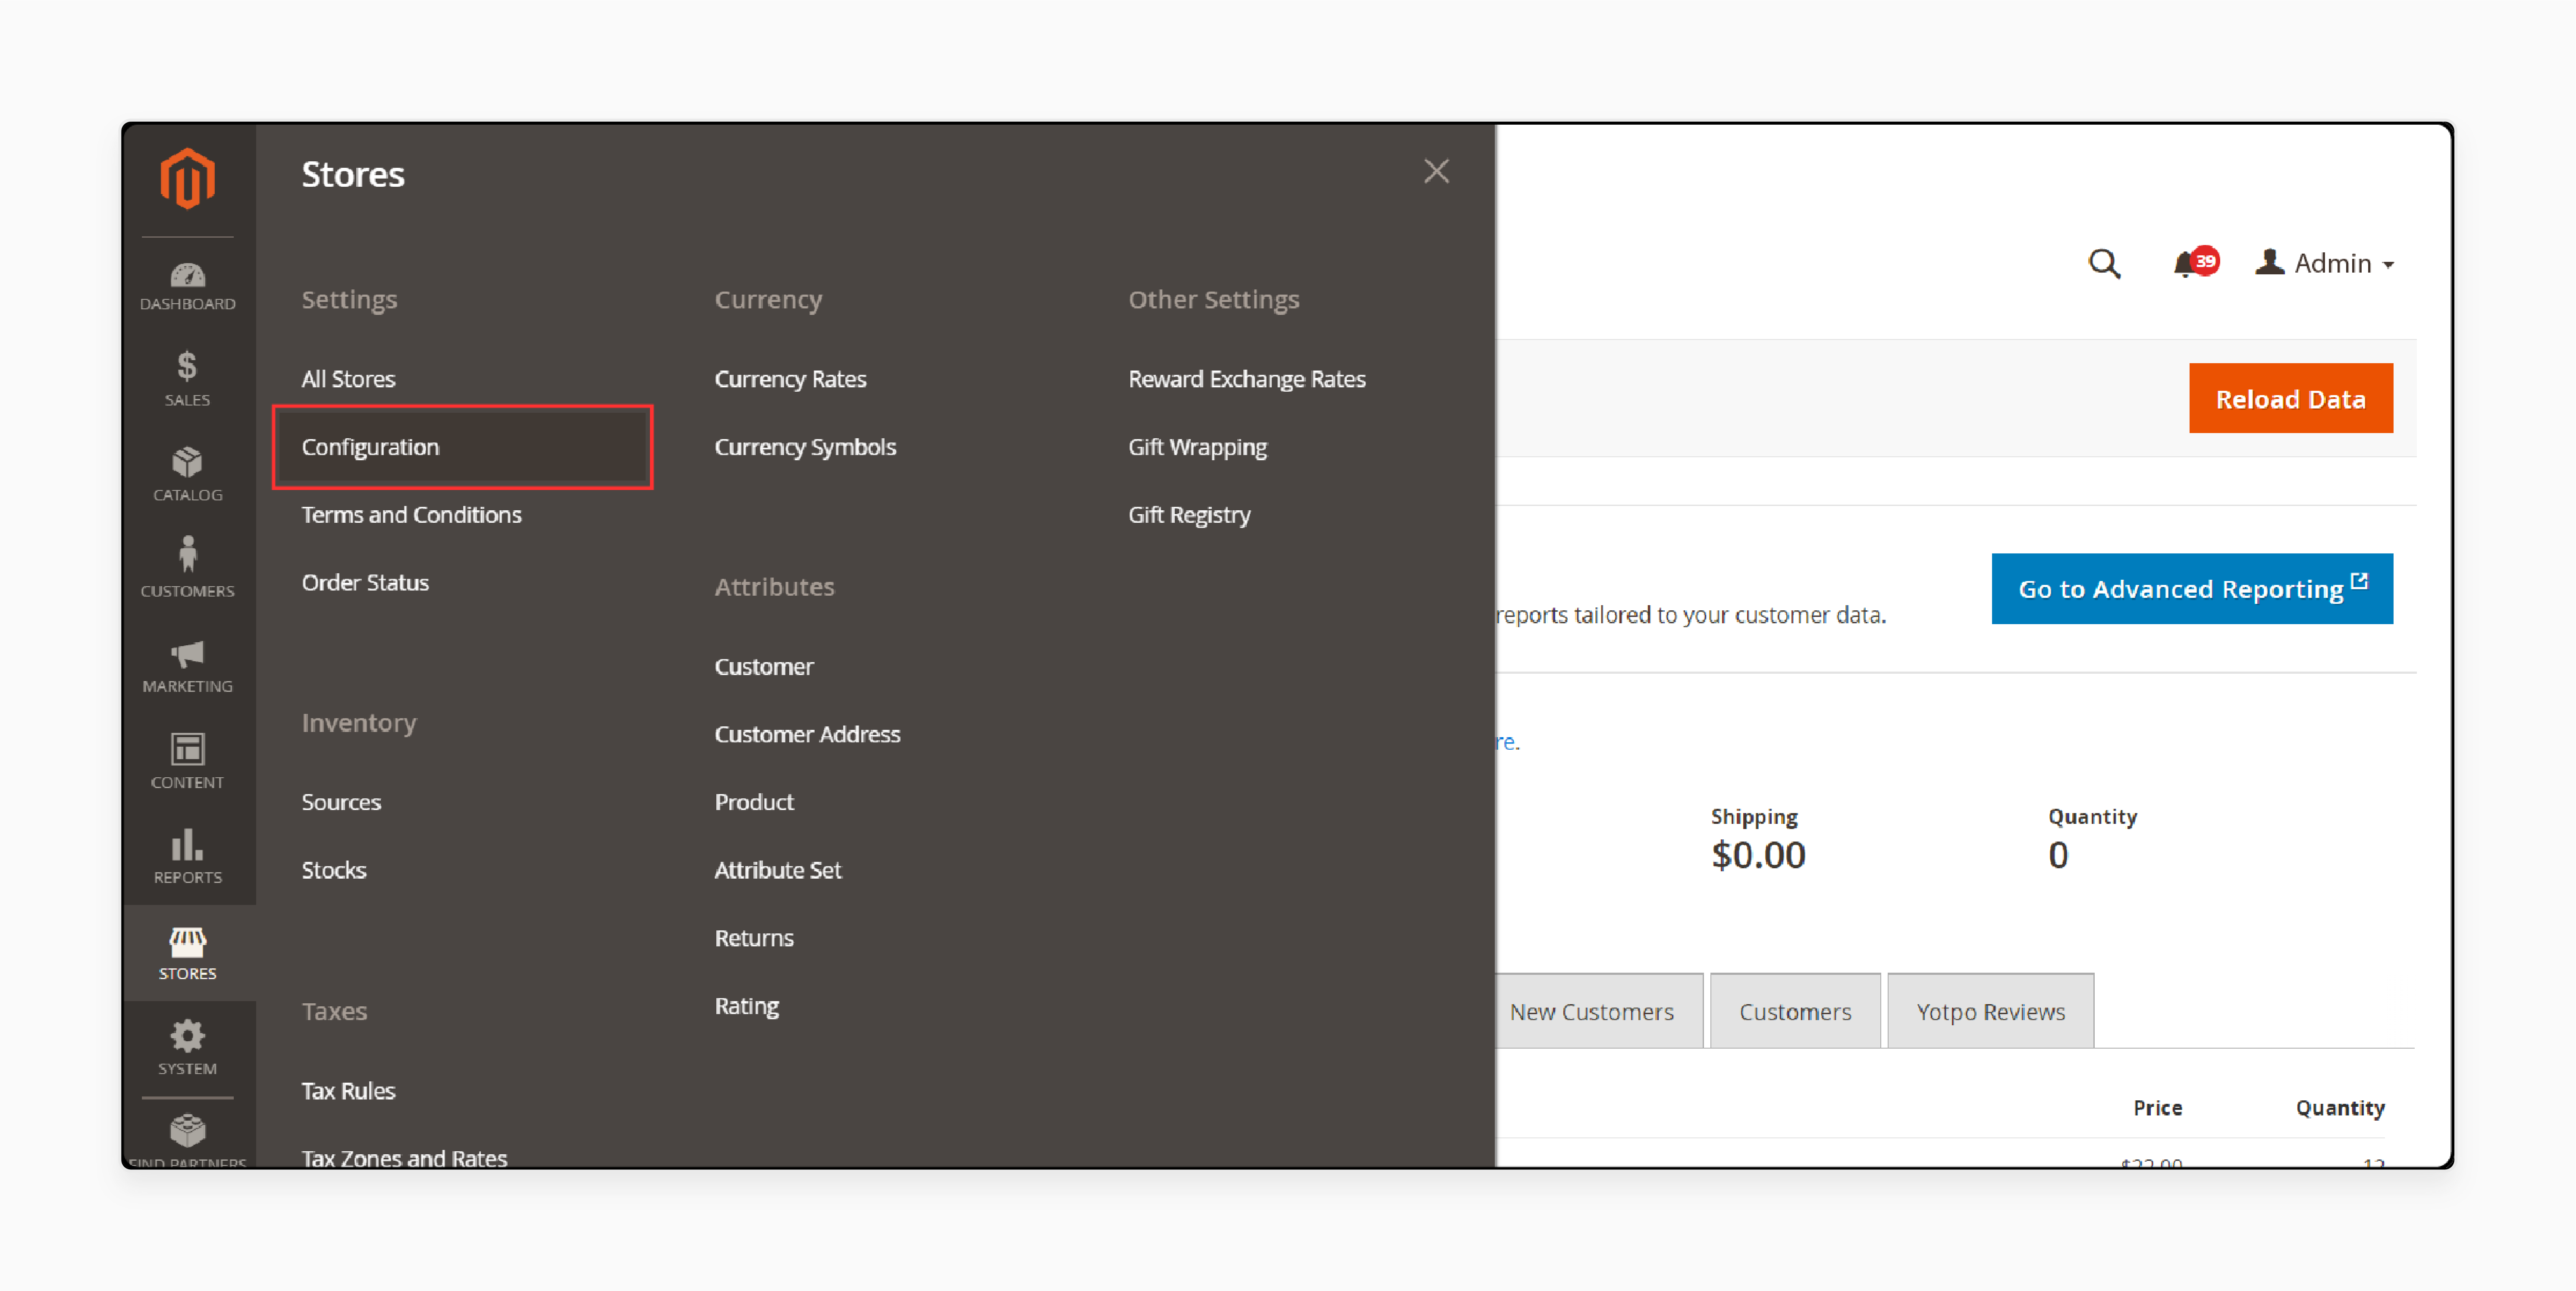2576x1291 pixels.
Task: Open the Customers sidebar menu
Action: coord(187,568)
